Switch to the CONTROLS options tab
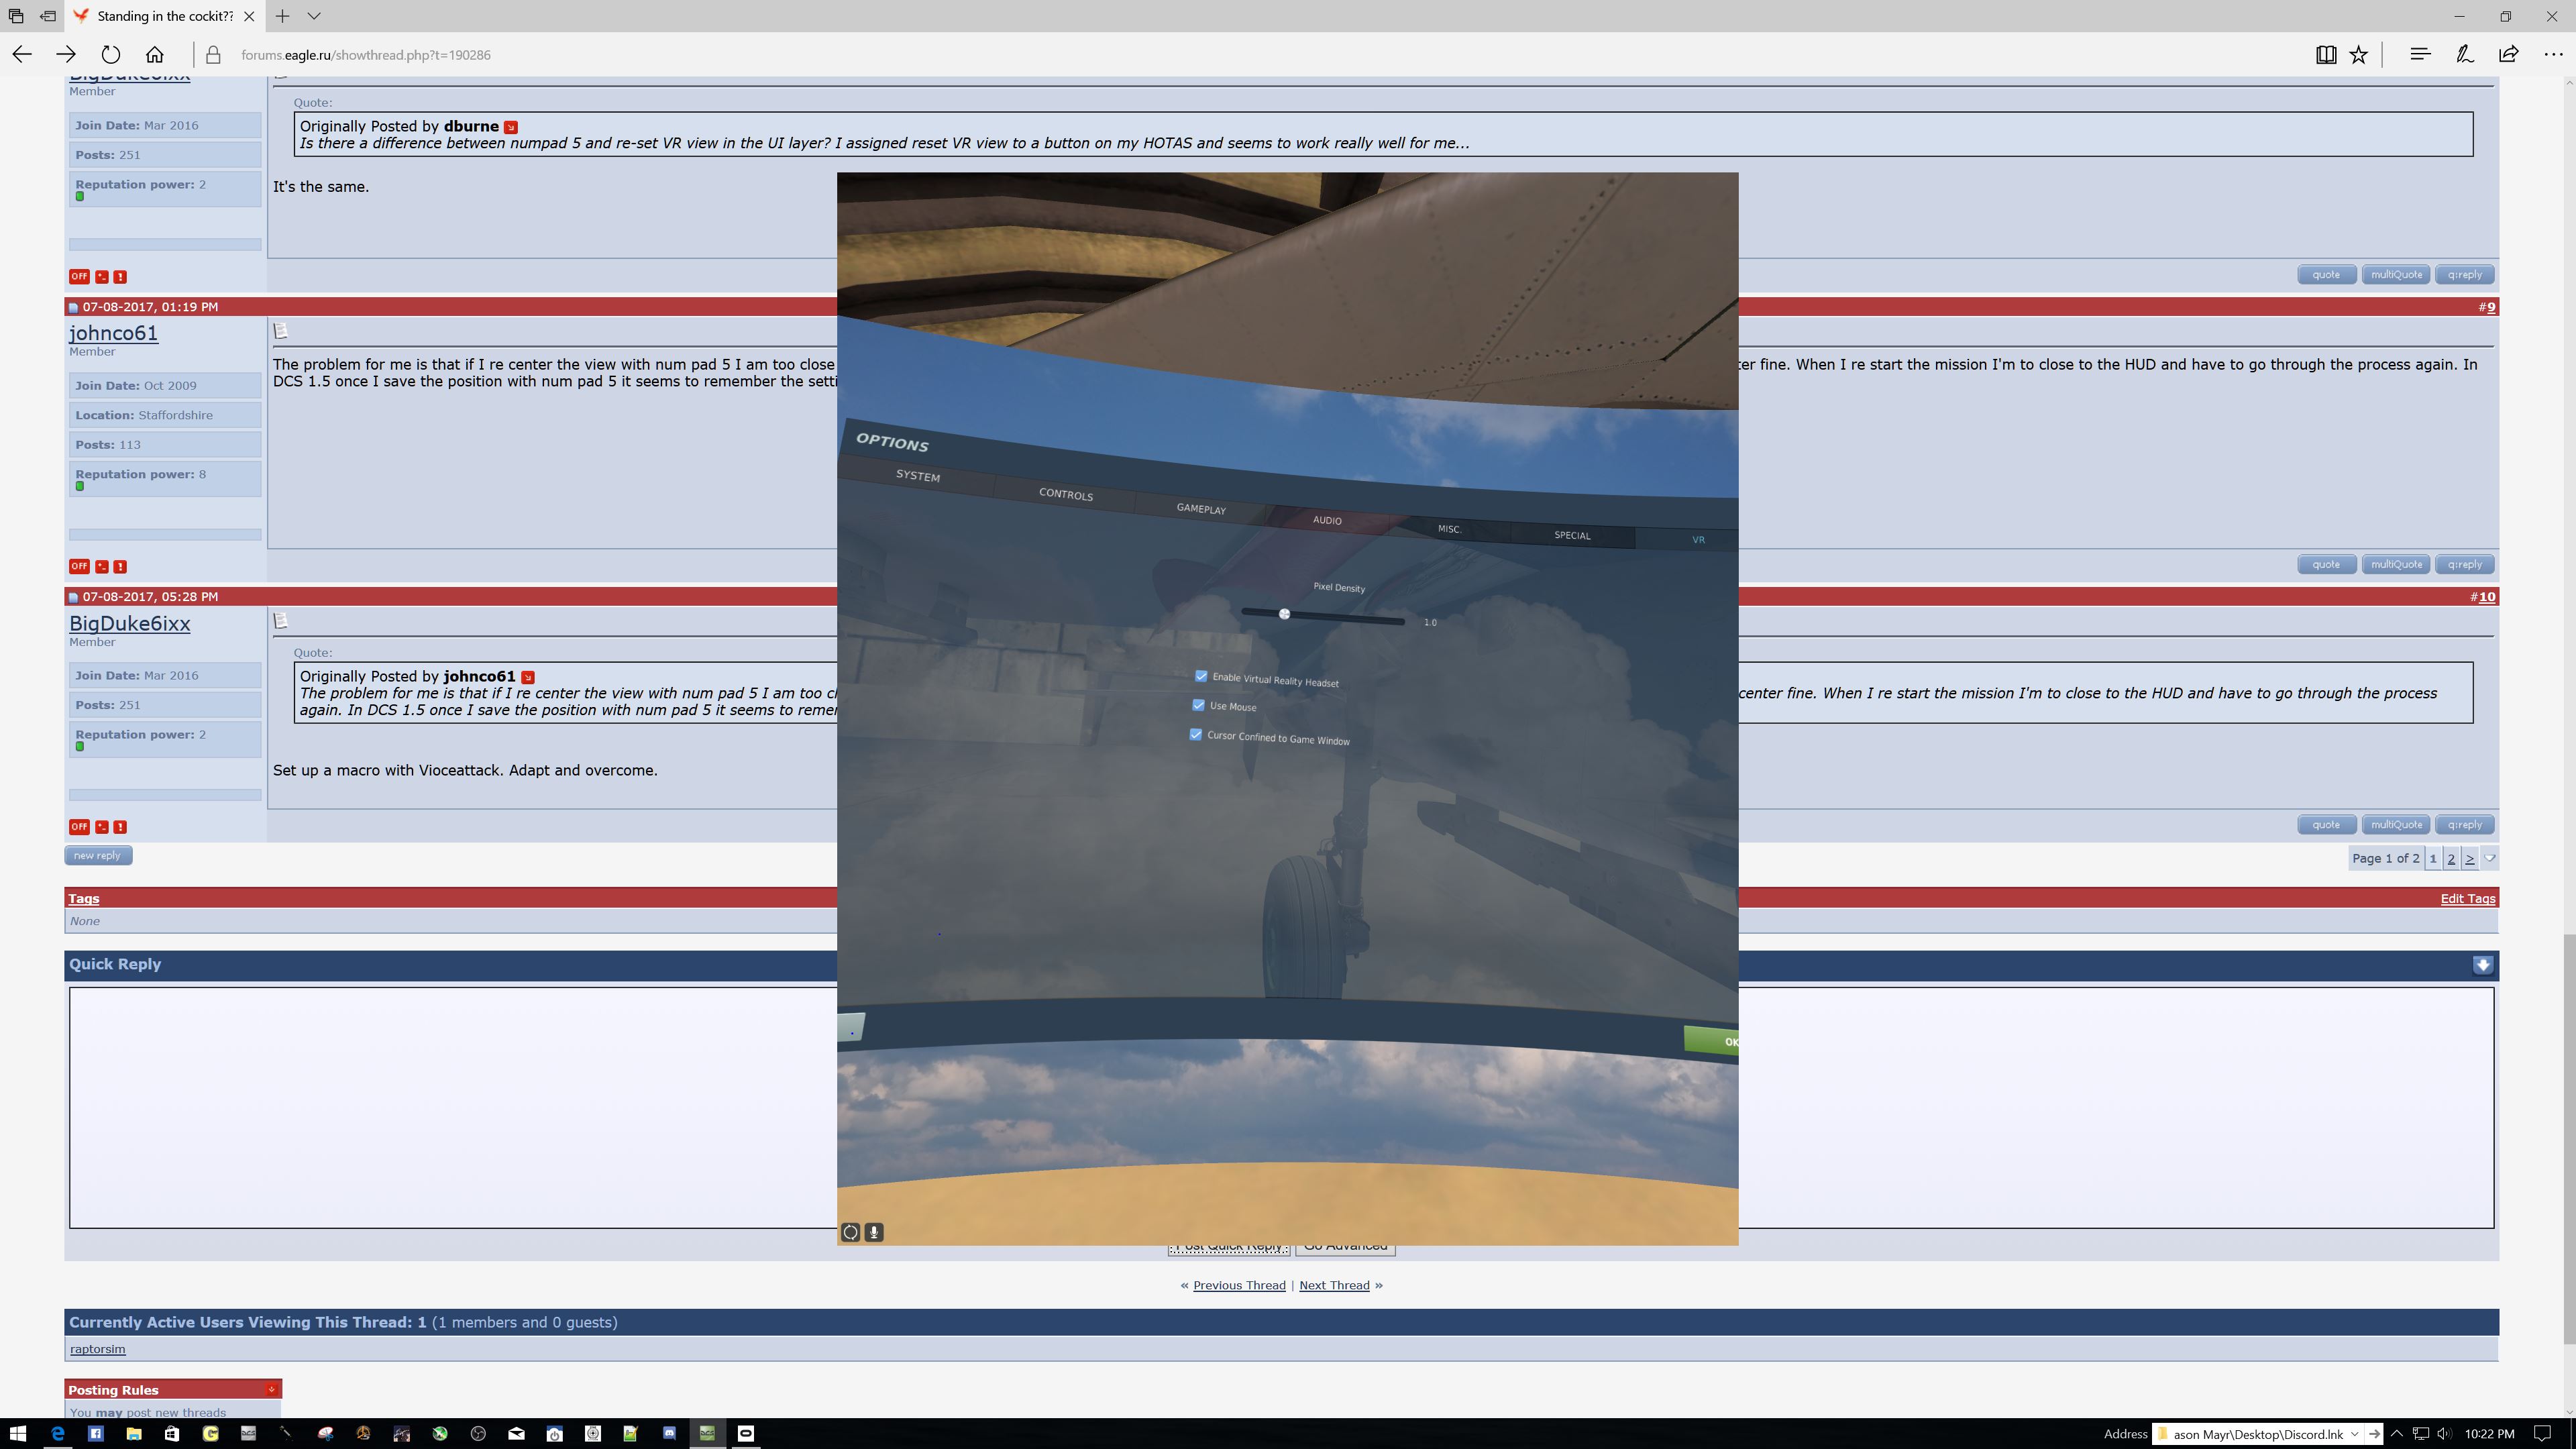The height and width of the screenshot is (1449, 2576). [1066, 494]
